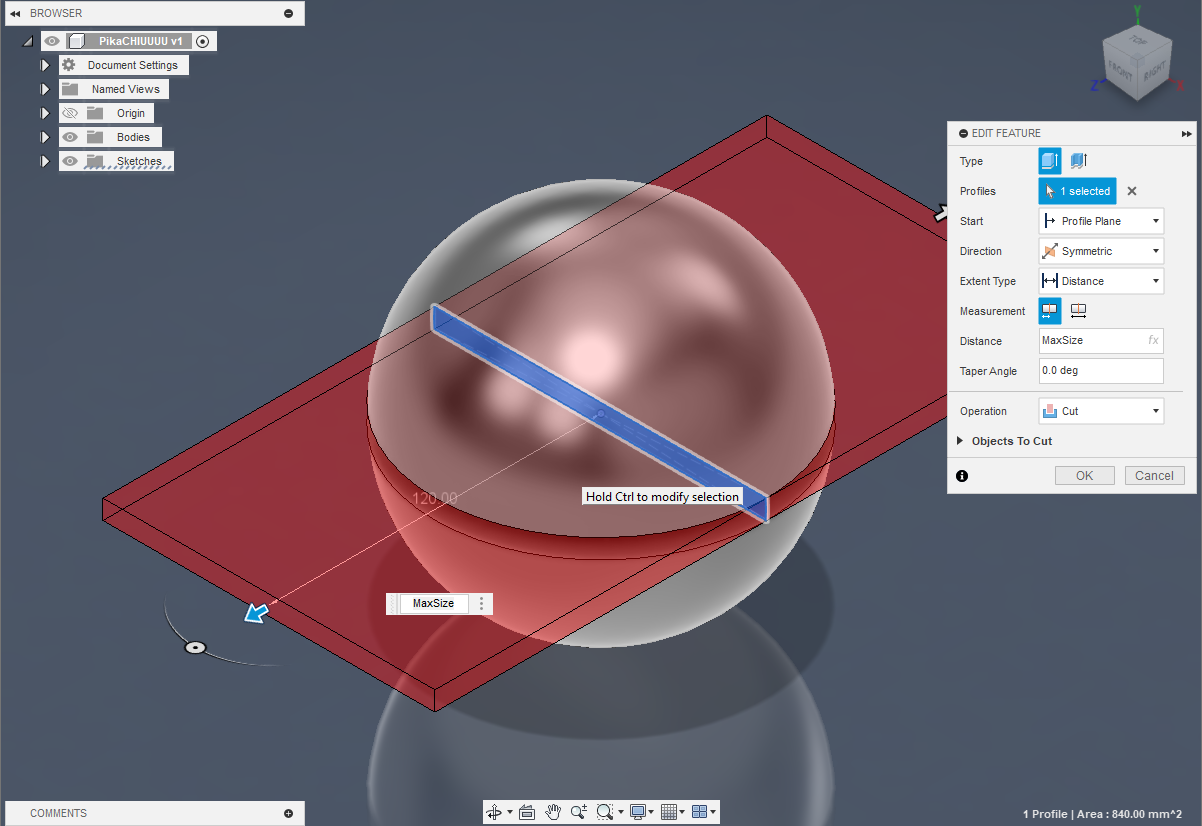Open the Direction dropdown showing Symmetric
Viewport: 1202px width, 826px height.
1101,251
